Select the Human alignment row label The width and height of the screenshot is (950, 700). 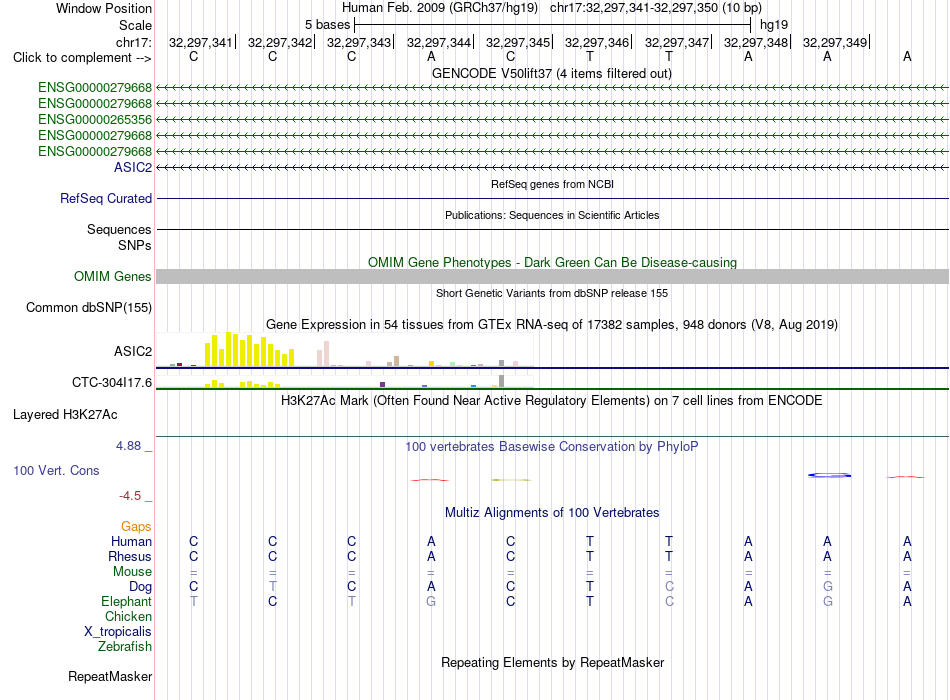point(131,541)
